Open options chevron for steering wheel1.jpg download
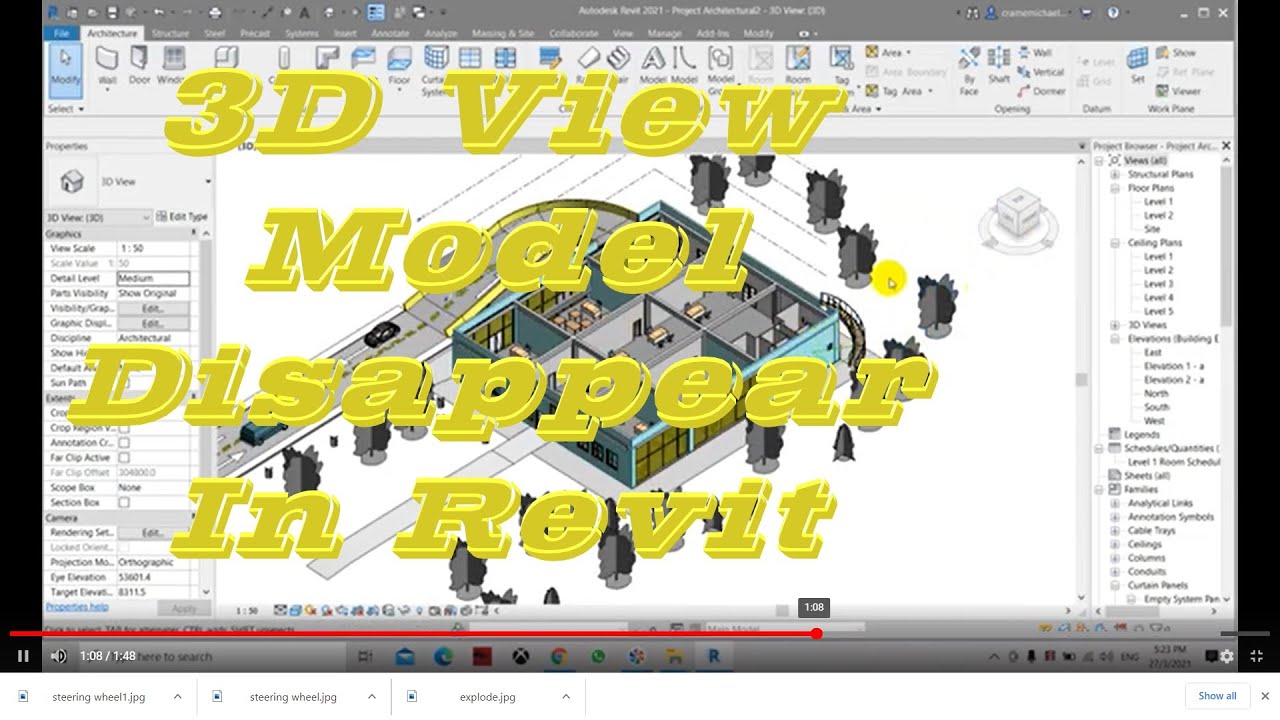This screenshot has width=1280, height=720. point(177,697)
